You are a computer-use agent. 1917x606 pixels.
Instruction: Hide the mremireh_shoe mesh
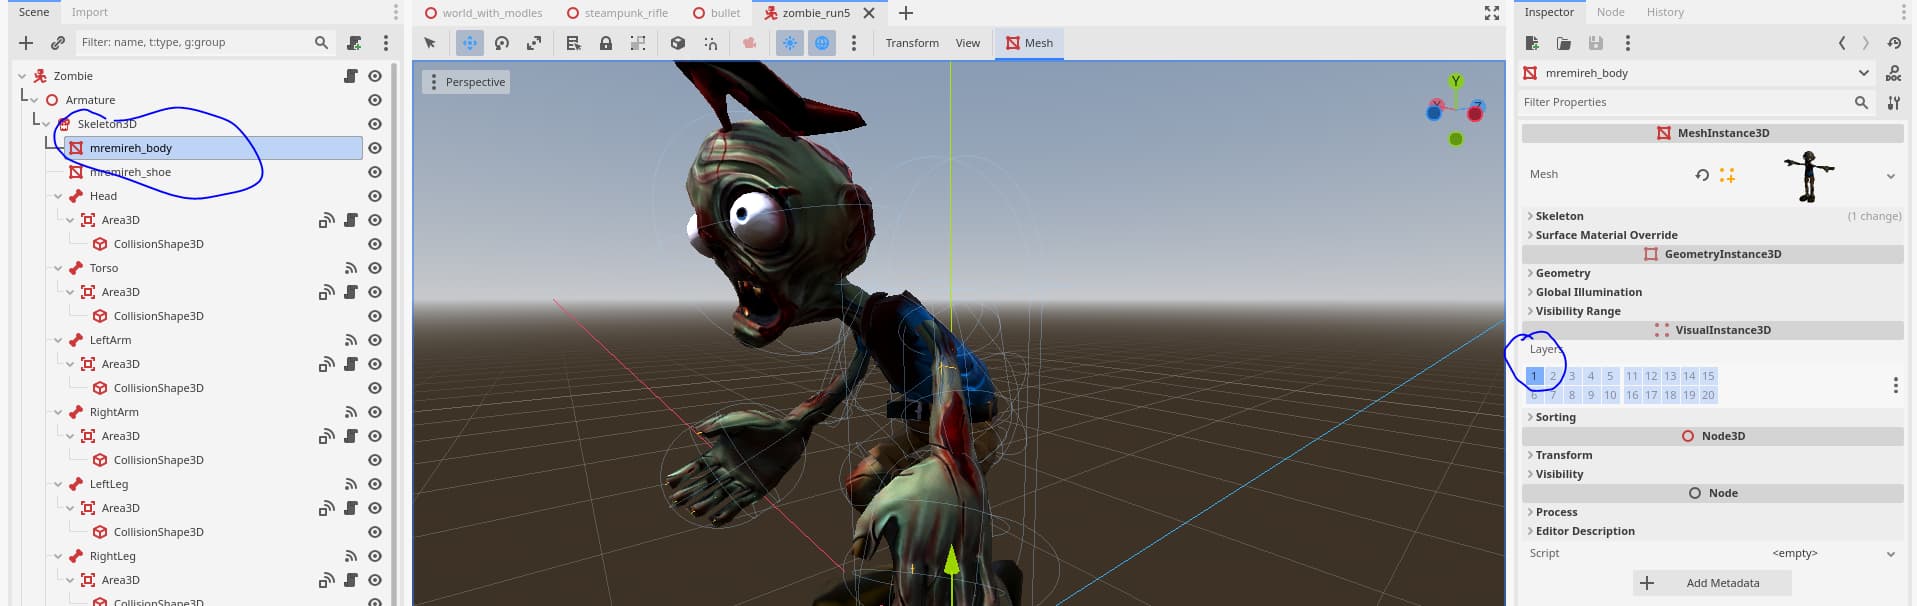tap(375, 172)
